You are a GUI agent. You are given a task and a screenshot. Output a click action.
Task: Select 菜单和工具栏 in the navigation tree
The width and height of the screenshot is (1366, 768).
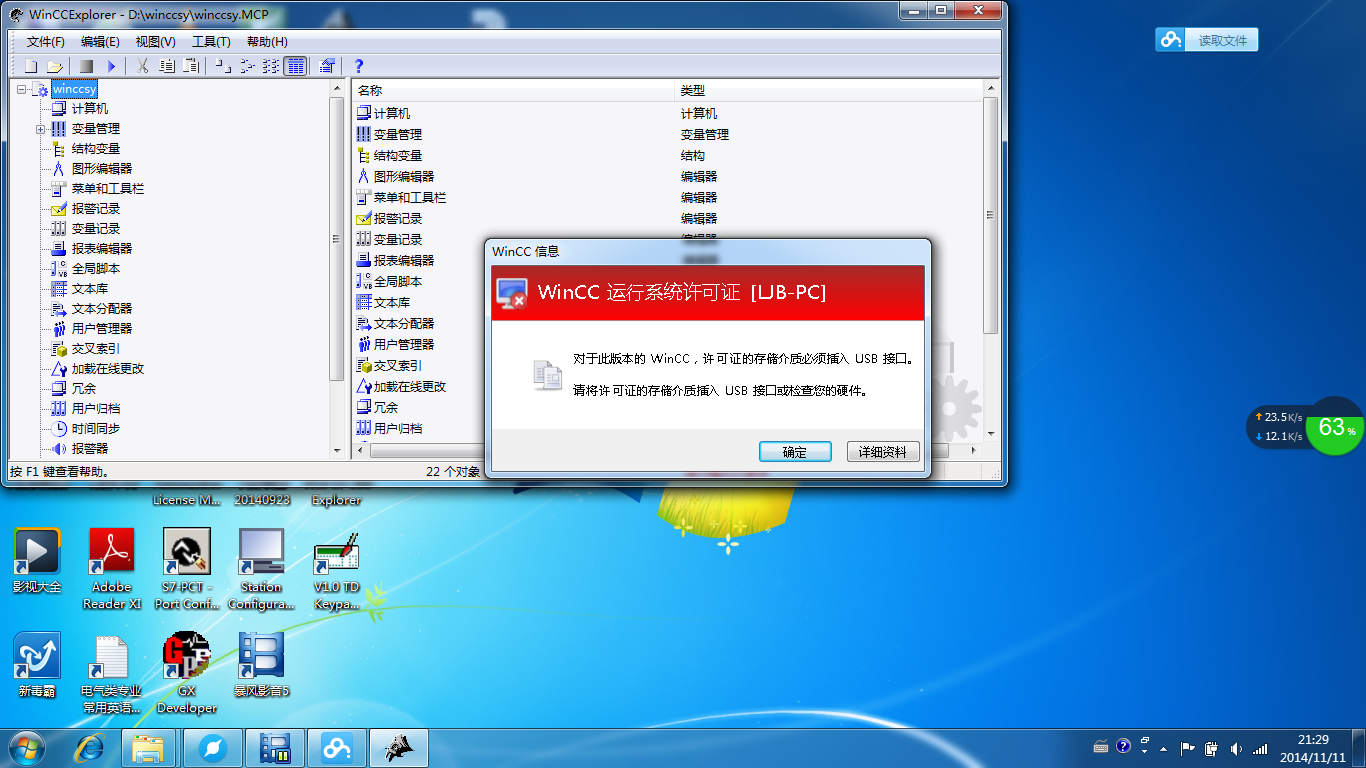point(108,189)
